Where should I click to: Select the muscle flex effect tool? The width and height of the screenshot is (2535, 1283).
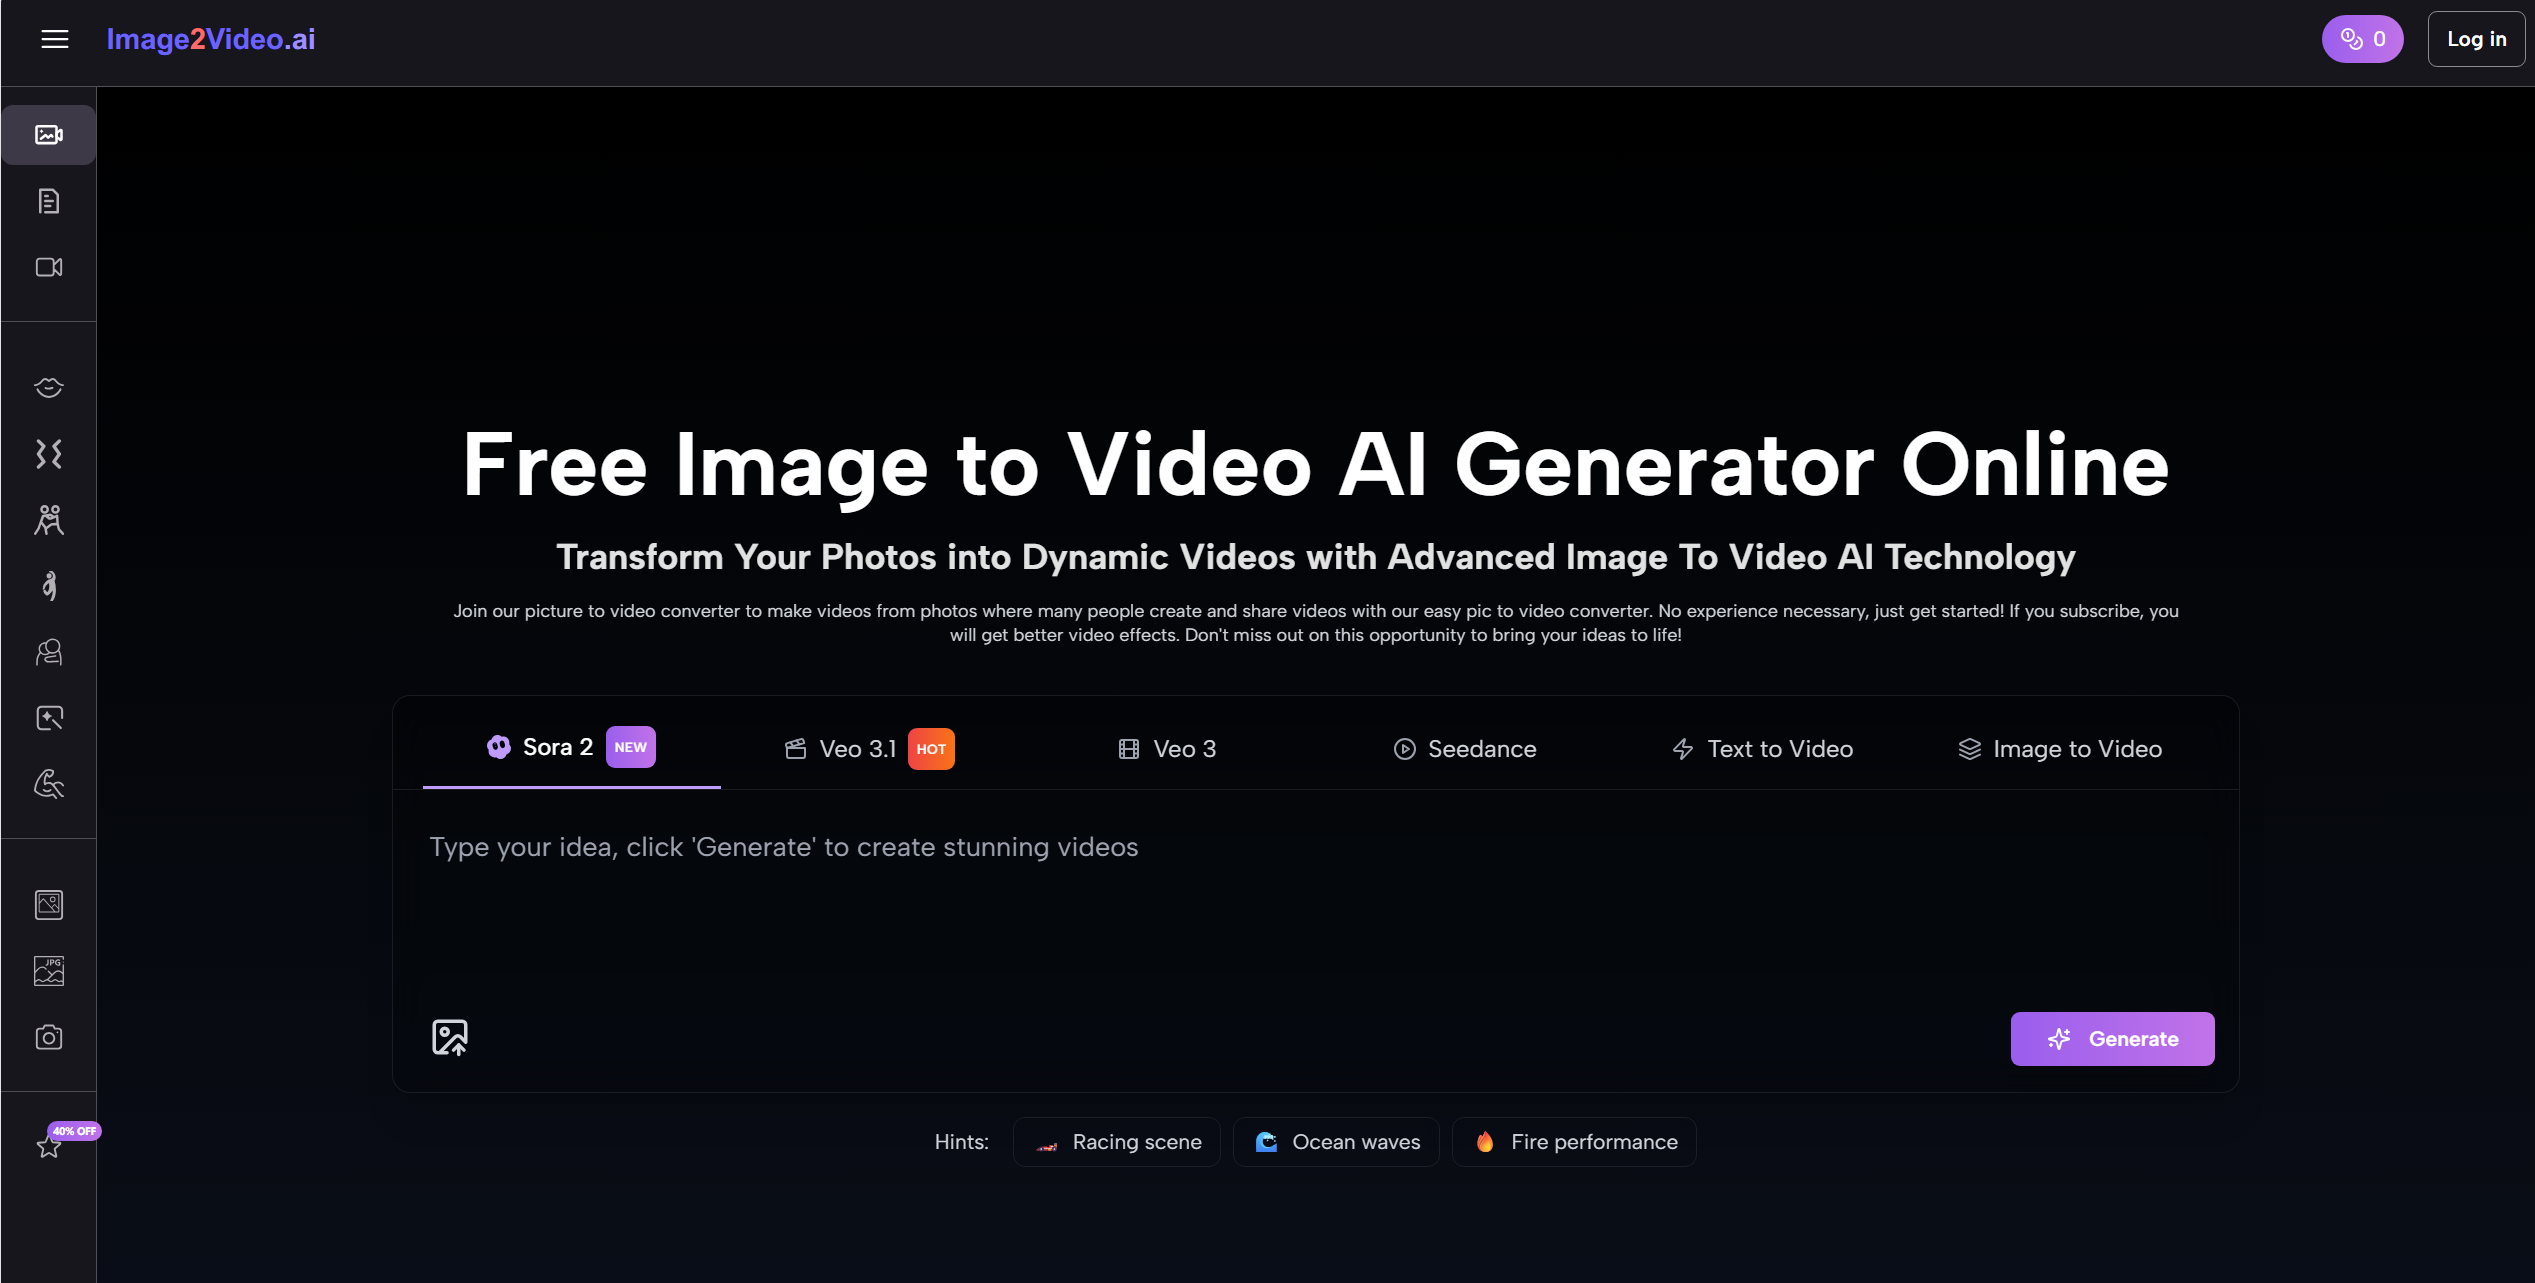pyautogui.click(x=47, y=785)
